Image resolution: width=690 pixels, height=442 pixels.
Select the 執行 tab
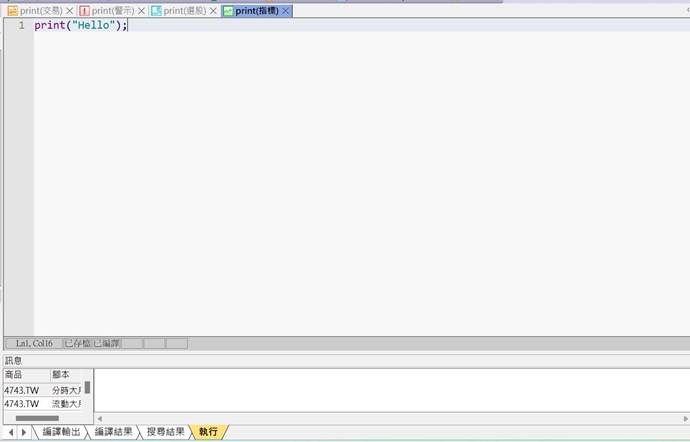[208, 432]
